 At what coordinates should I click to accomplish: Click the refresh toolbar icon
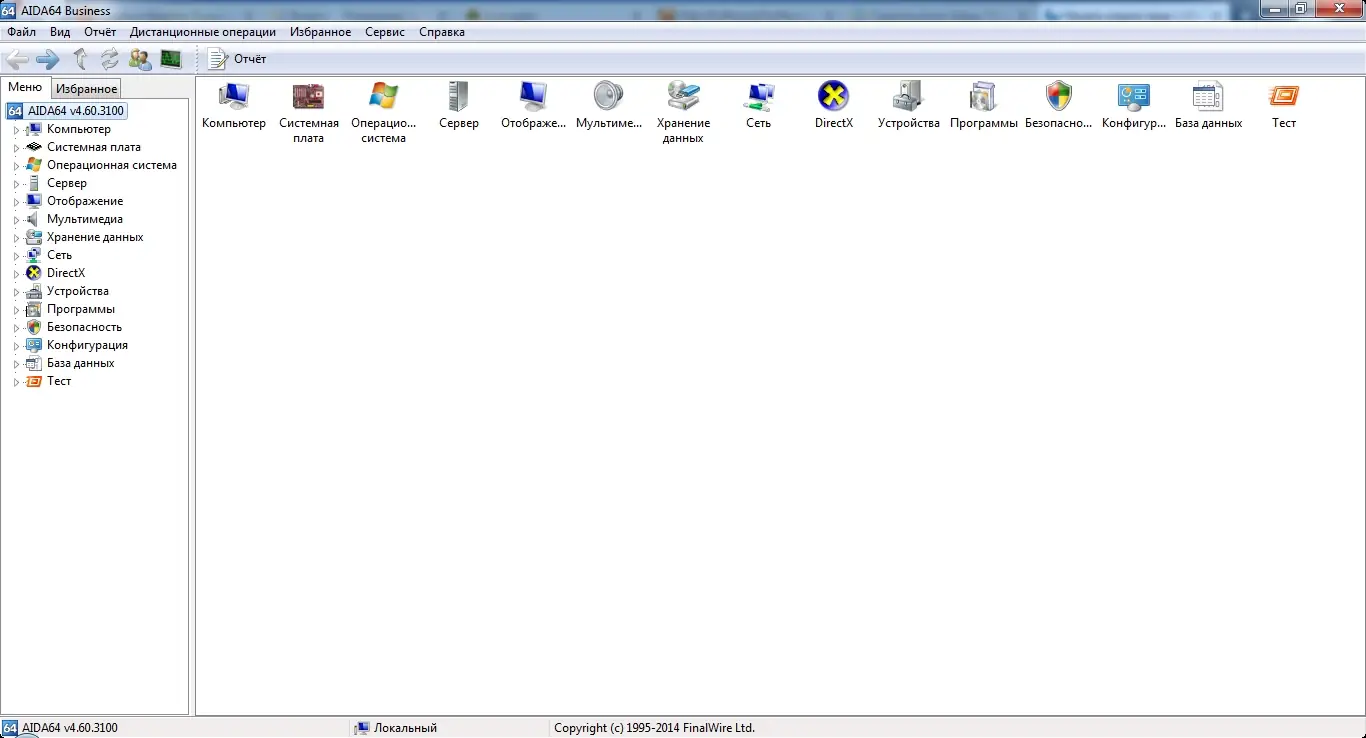click(x=109, y=59)
